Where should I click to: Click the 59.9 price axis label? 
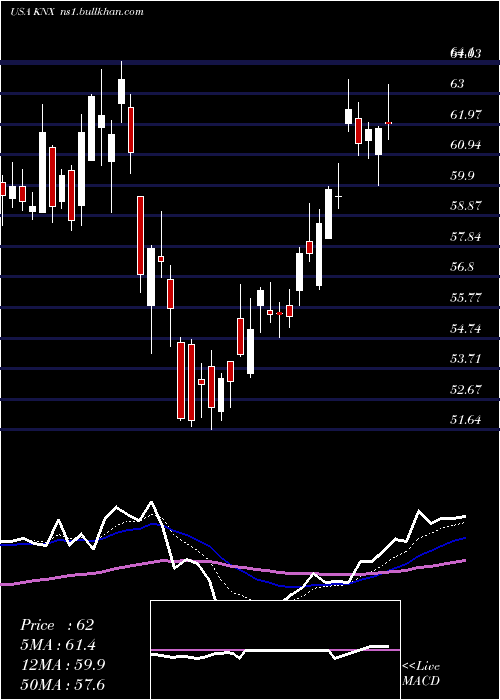tap(462, 175)
